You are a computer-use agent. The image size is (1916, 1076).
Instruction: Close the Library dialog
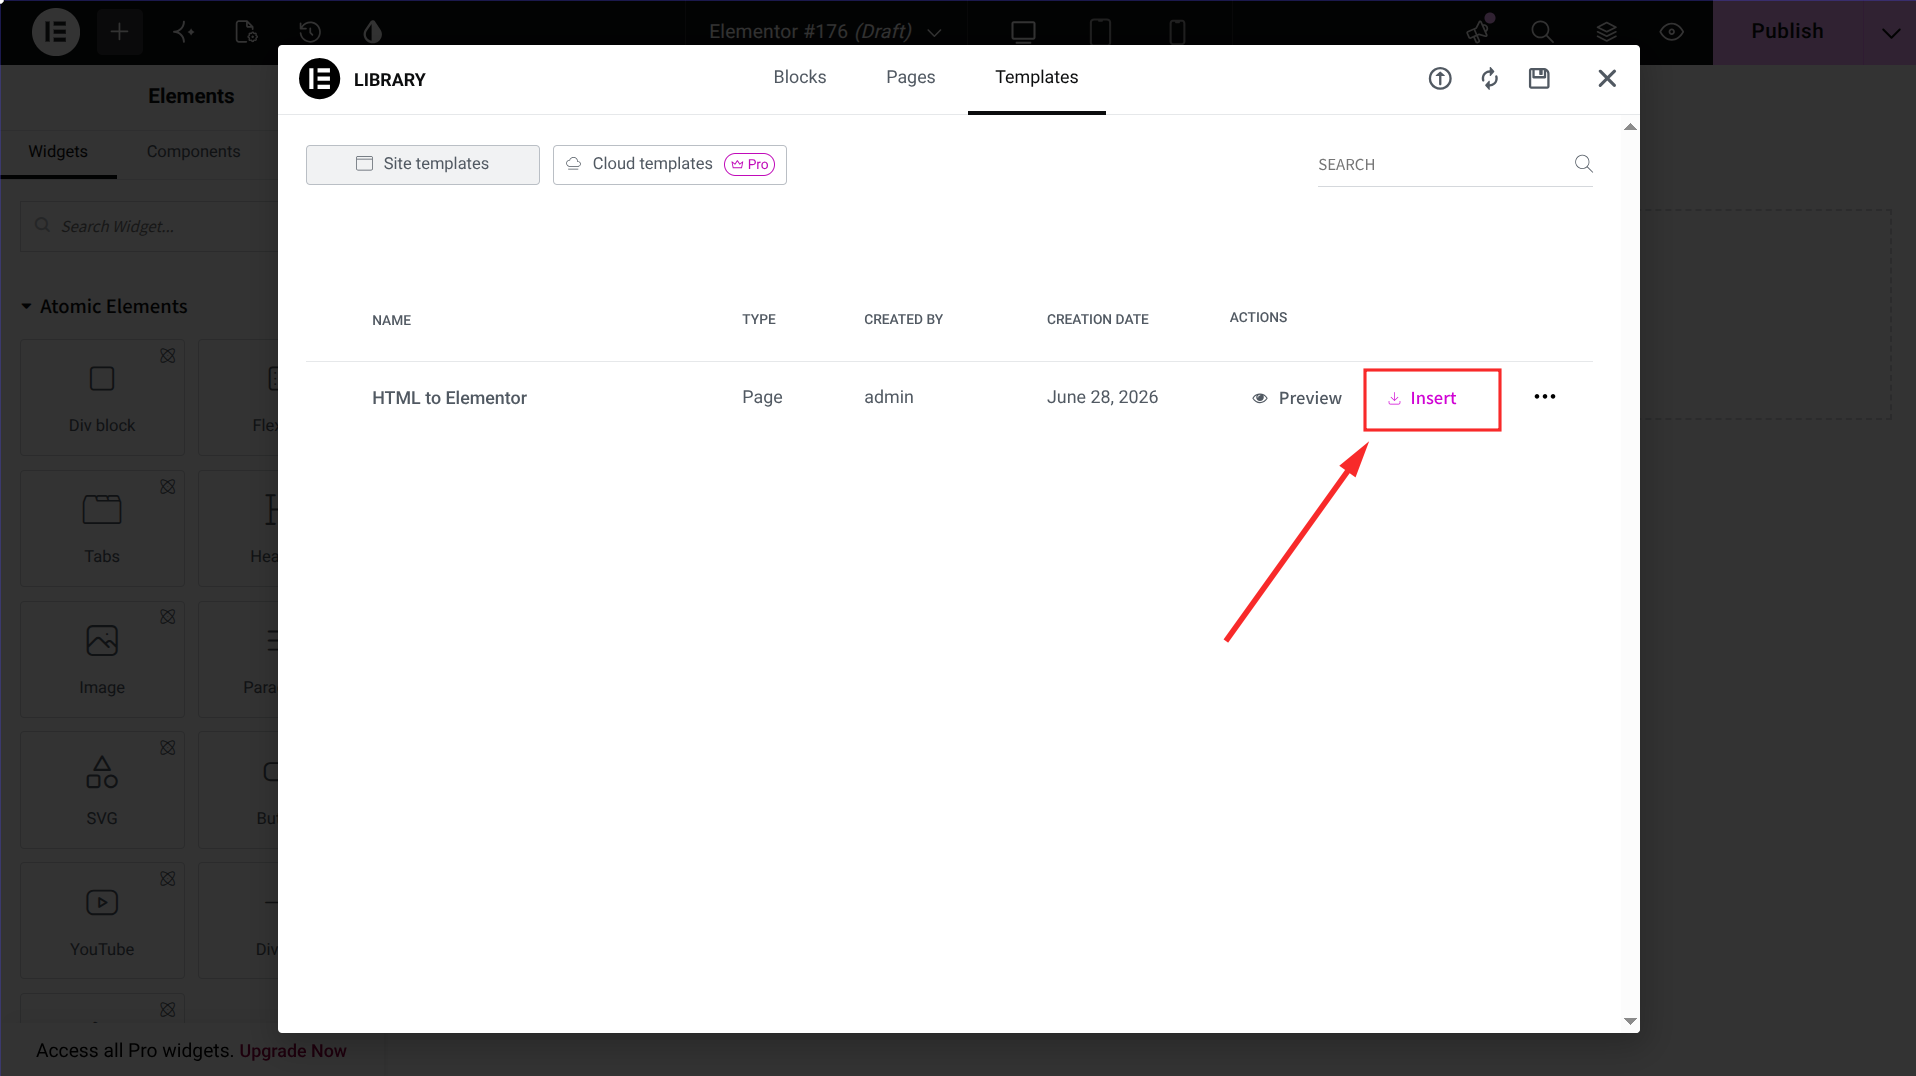[x=1607, y=79]
